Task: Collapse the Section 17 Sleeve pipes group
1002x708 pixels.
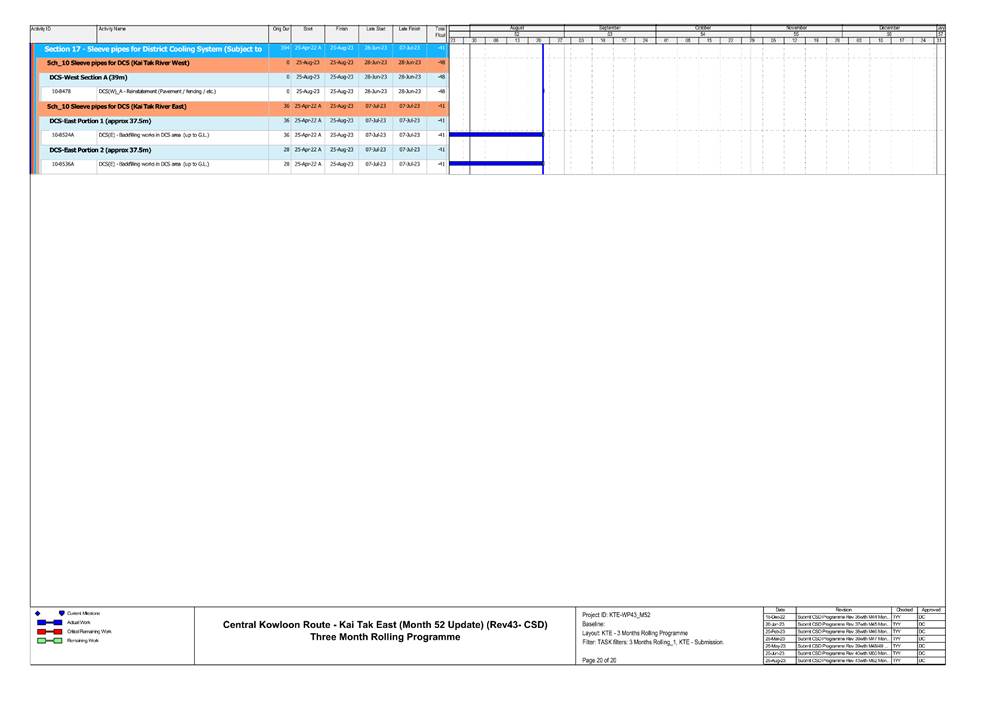Action: pyautogui.click(x=38, y=48)
